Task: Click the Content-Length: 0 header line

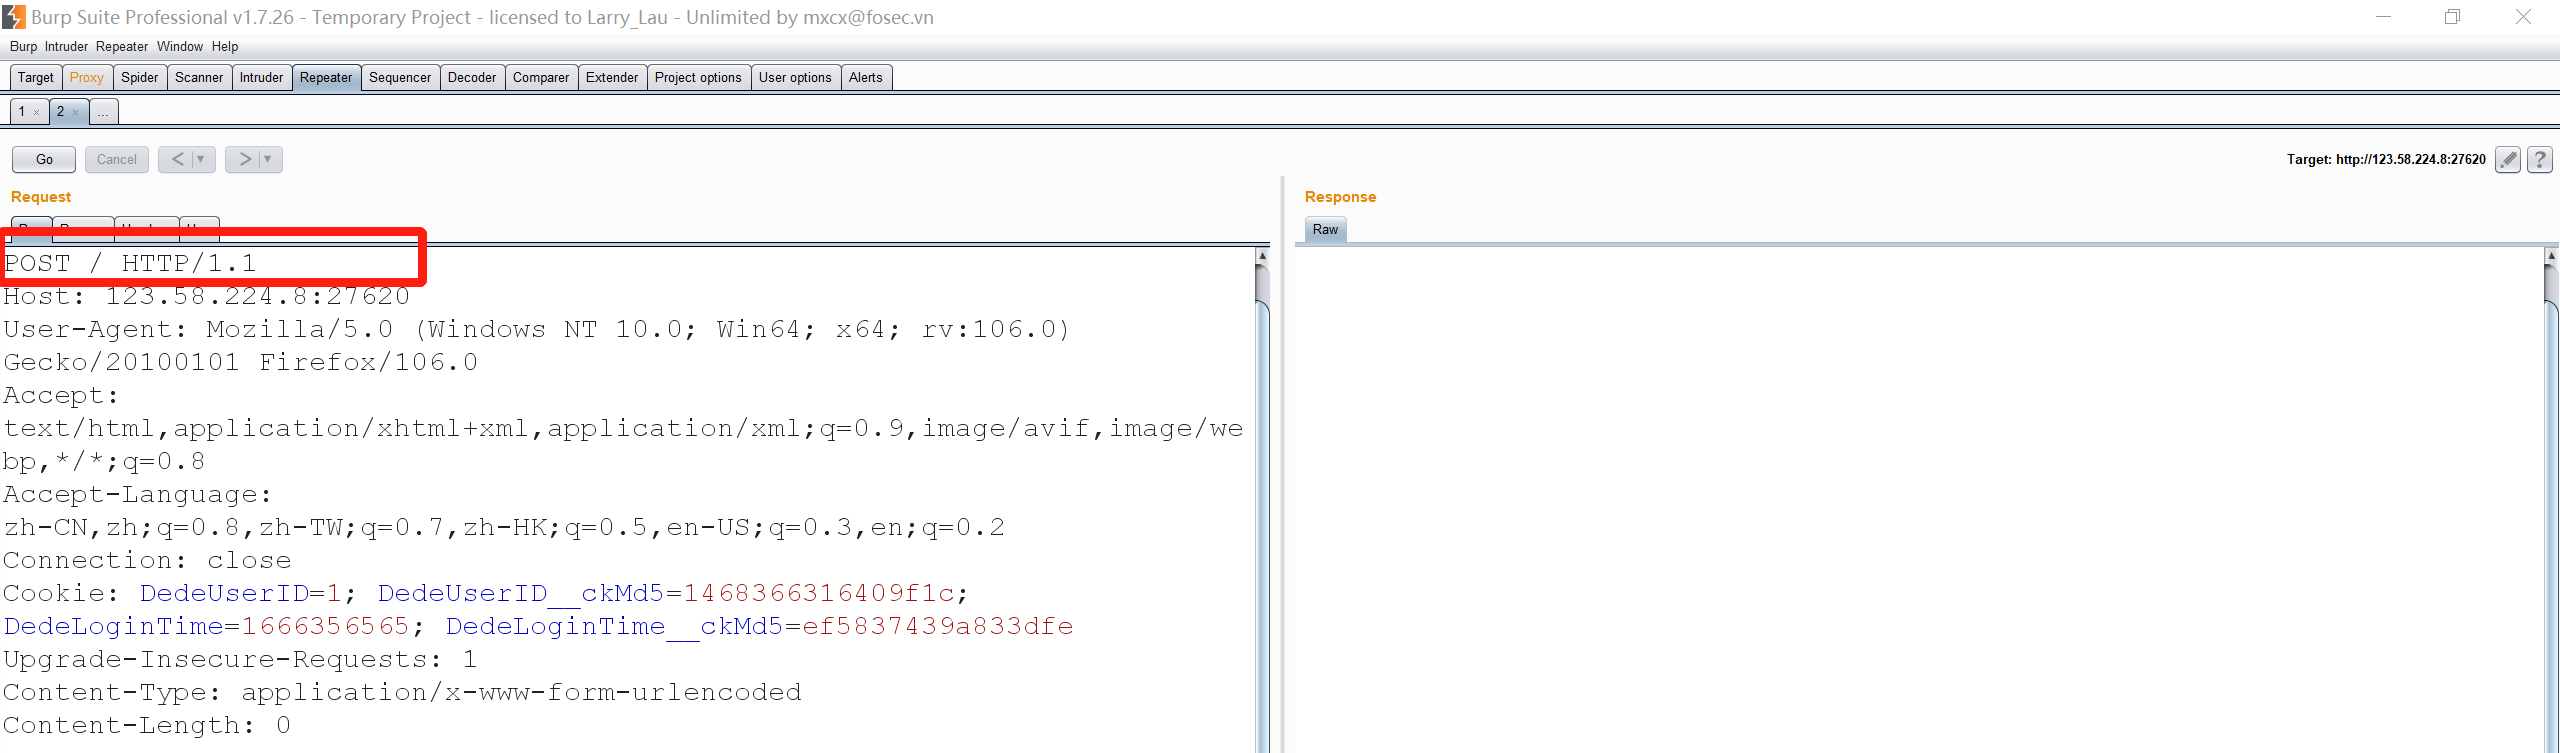Action: [147, 726]
